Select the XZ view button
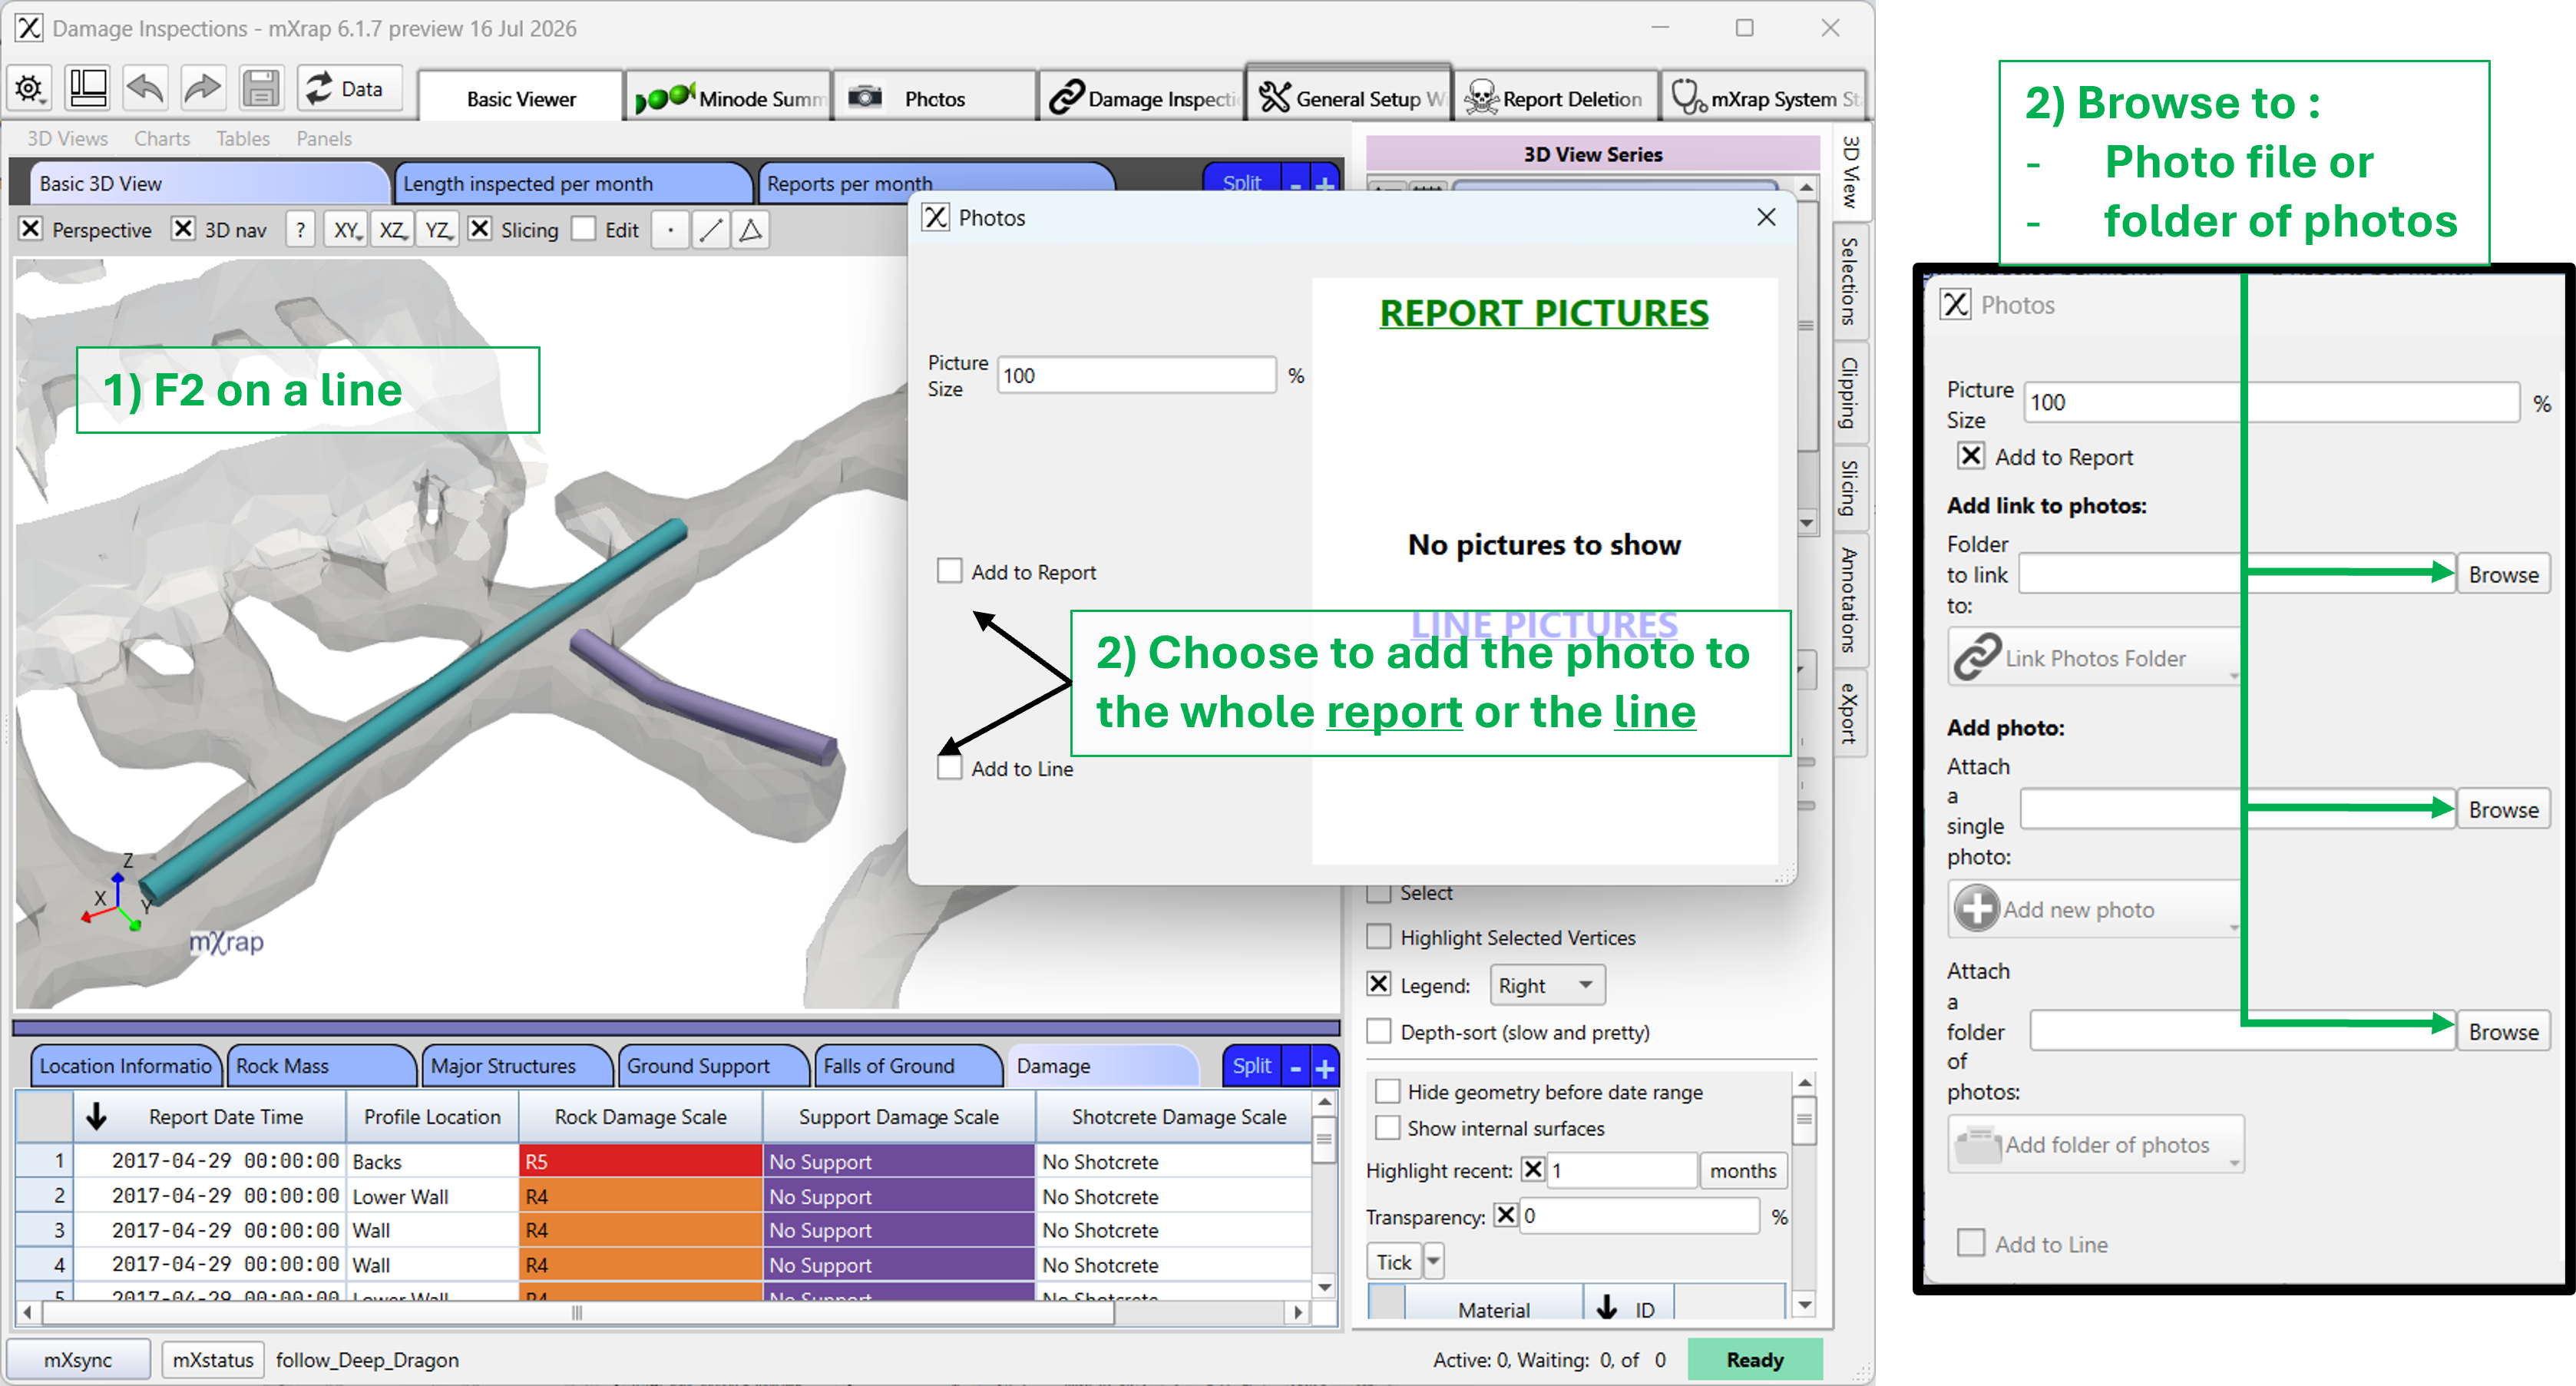The image size is (2576, 1386). pyautogui.click(x=392, y=230)
